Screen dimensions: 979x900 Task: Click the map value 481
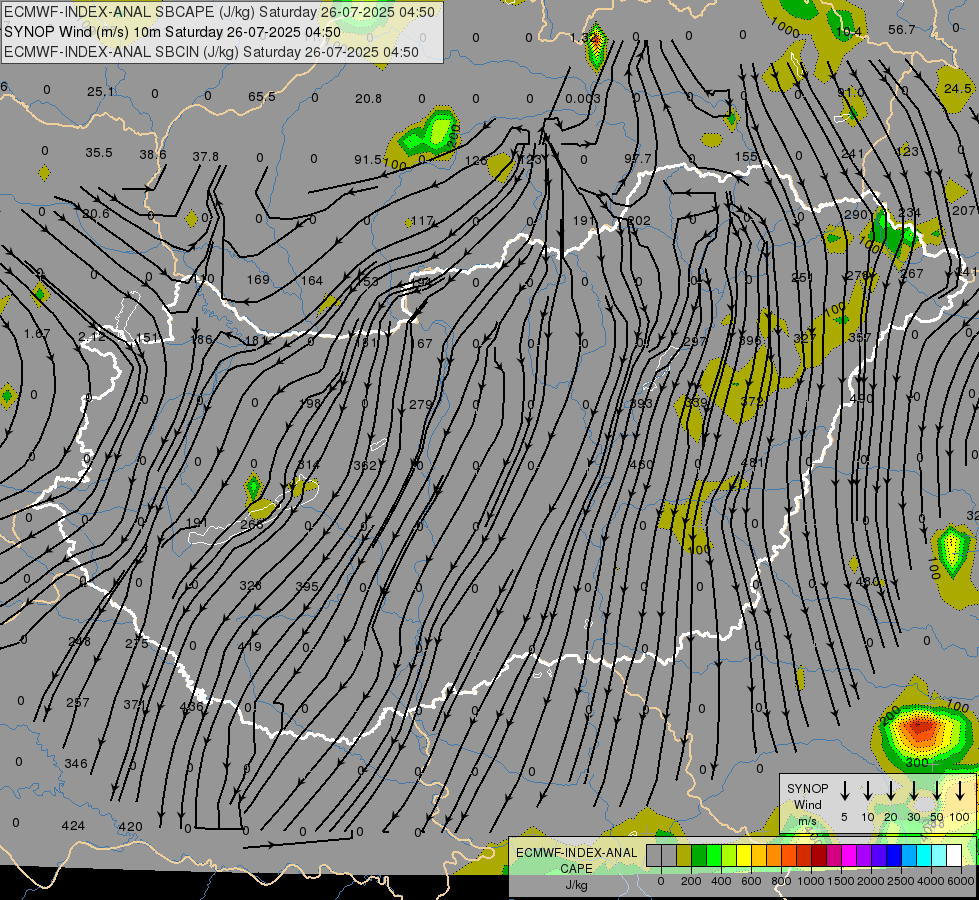click(x=752, y=462)
